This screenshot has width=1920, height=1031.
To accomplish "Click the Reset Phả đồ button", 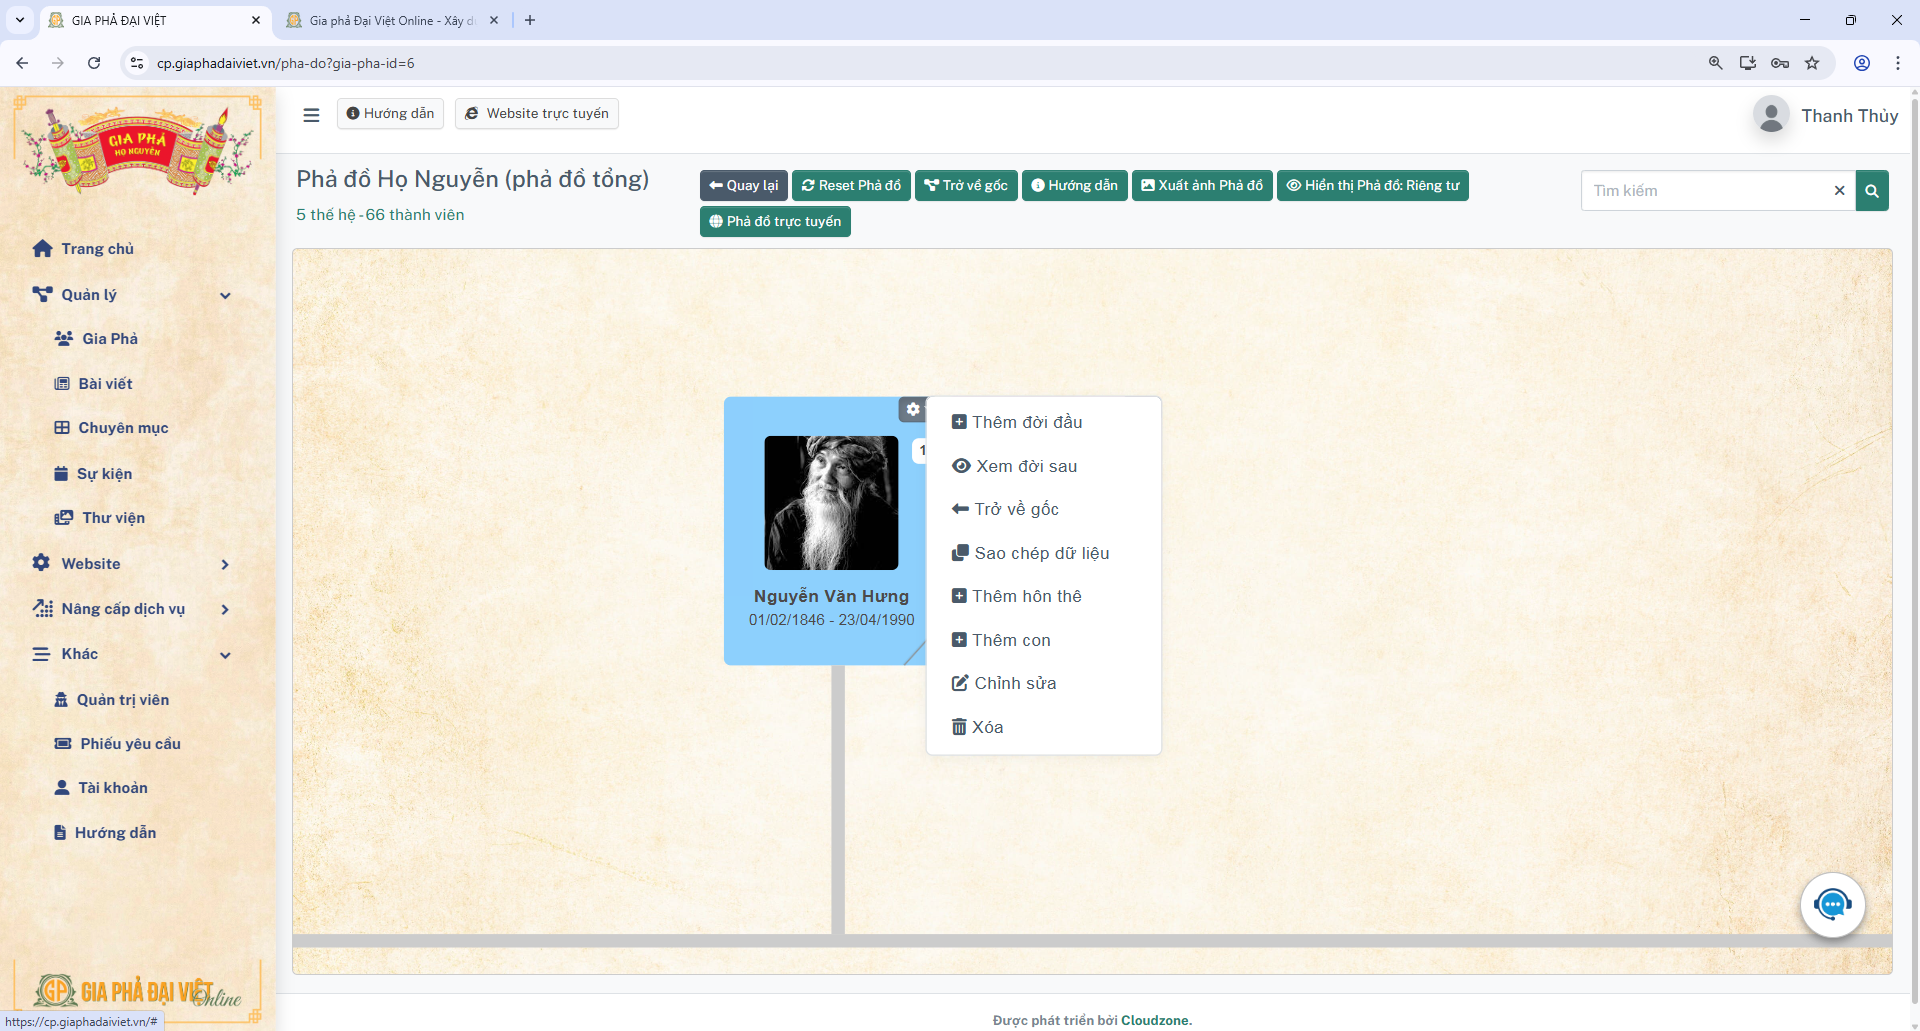I will [851, 186].
